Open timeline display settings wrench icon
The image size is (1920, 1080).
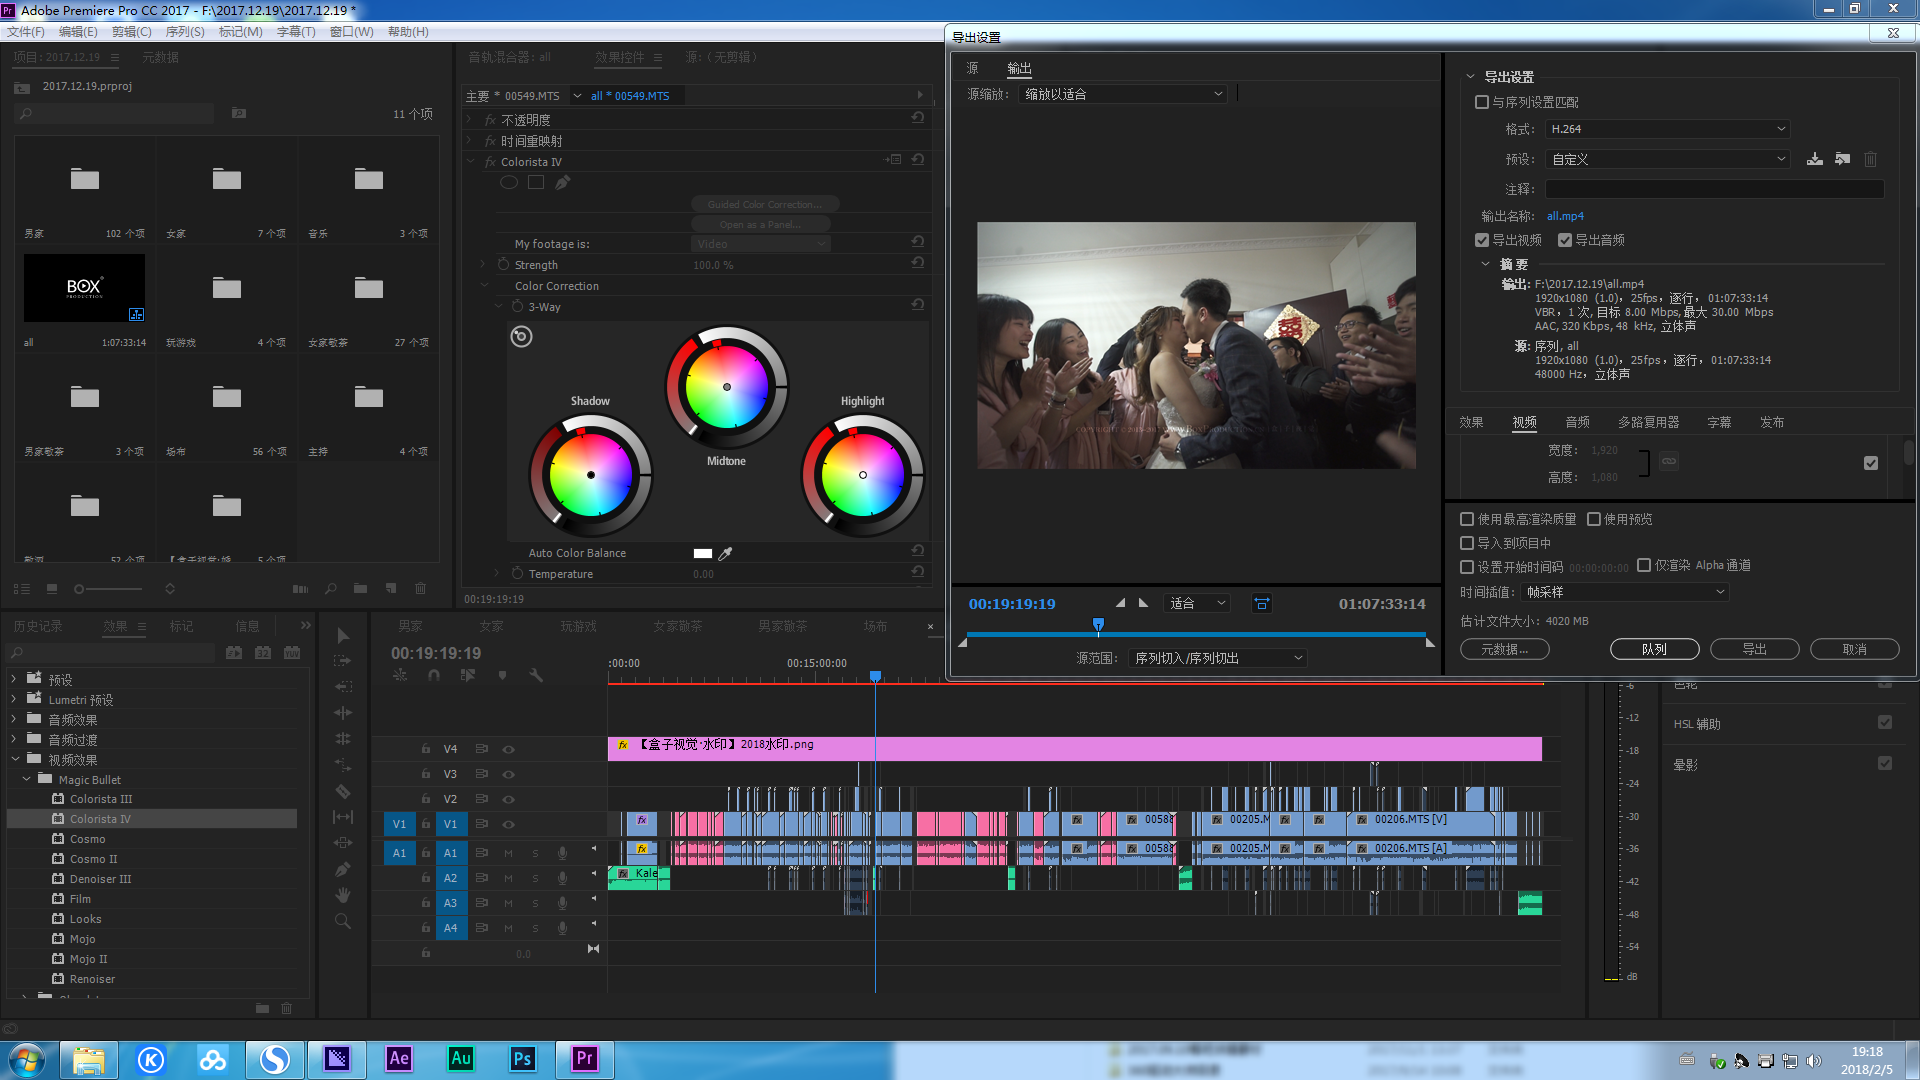536,675
